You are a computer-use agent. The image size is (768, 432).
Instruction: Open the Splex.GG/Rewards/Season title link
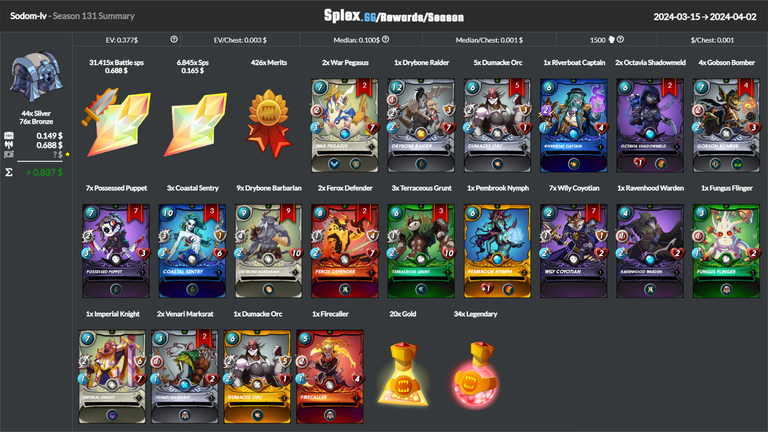(394, 16)
